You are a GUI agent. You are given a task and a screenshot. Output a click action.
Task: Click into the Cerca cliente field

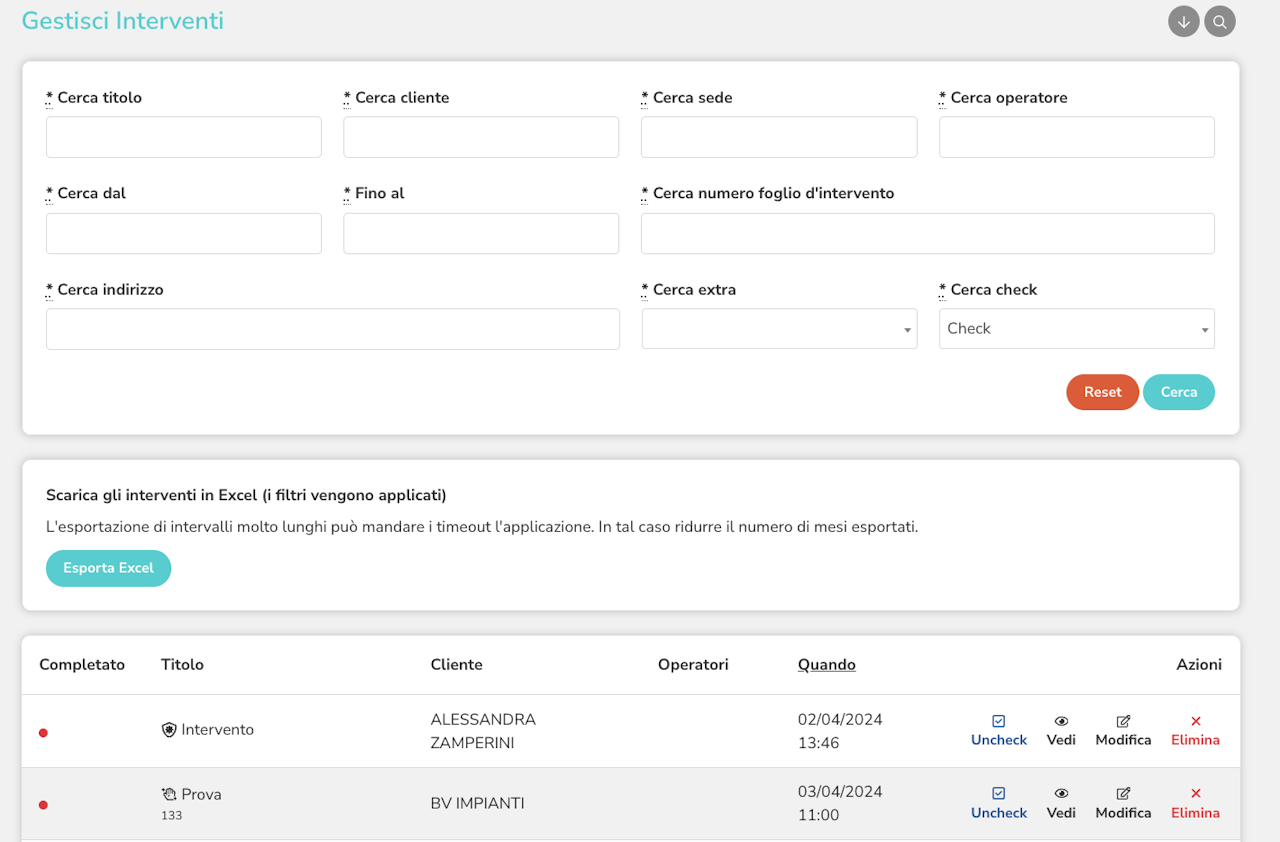(x=481, y=137)
